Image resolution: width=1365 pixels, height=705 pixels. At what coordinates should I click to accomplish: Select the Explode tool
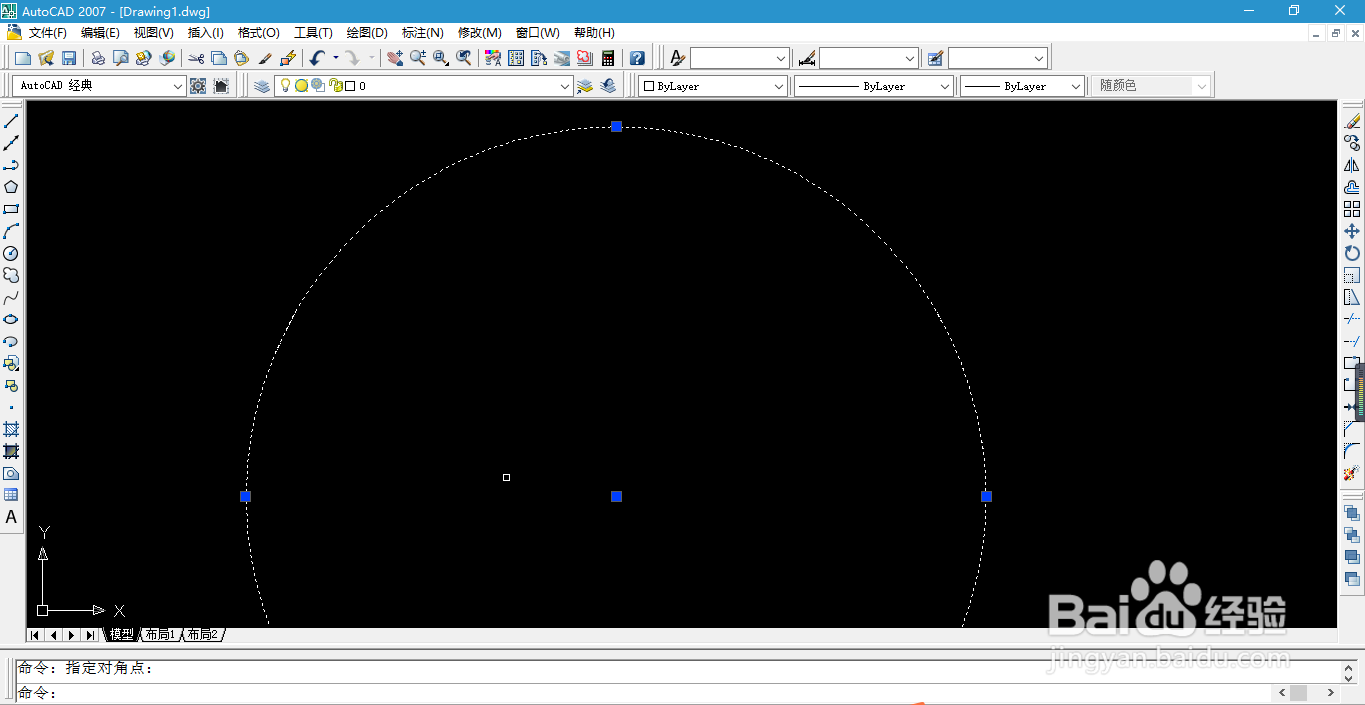click(1352, 473)
